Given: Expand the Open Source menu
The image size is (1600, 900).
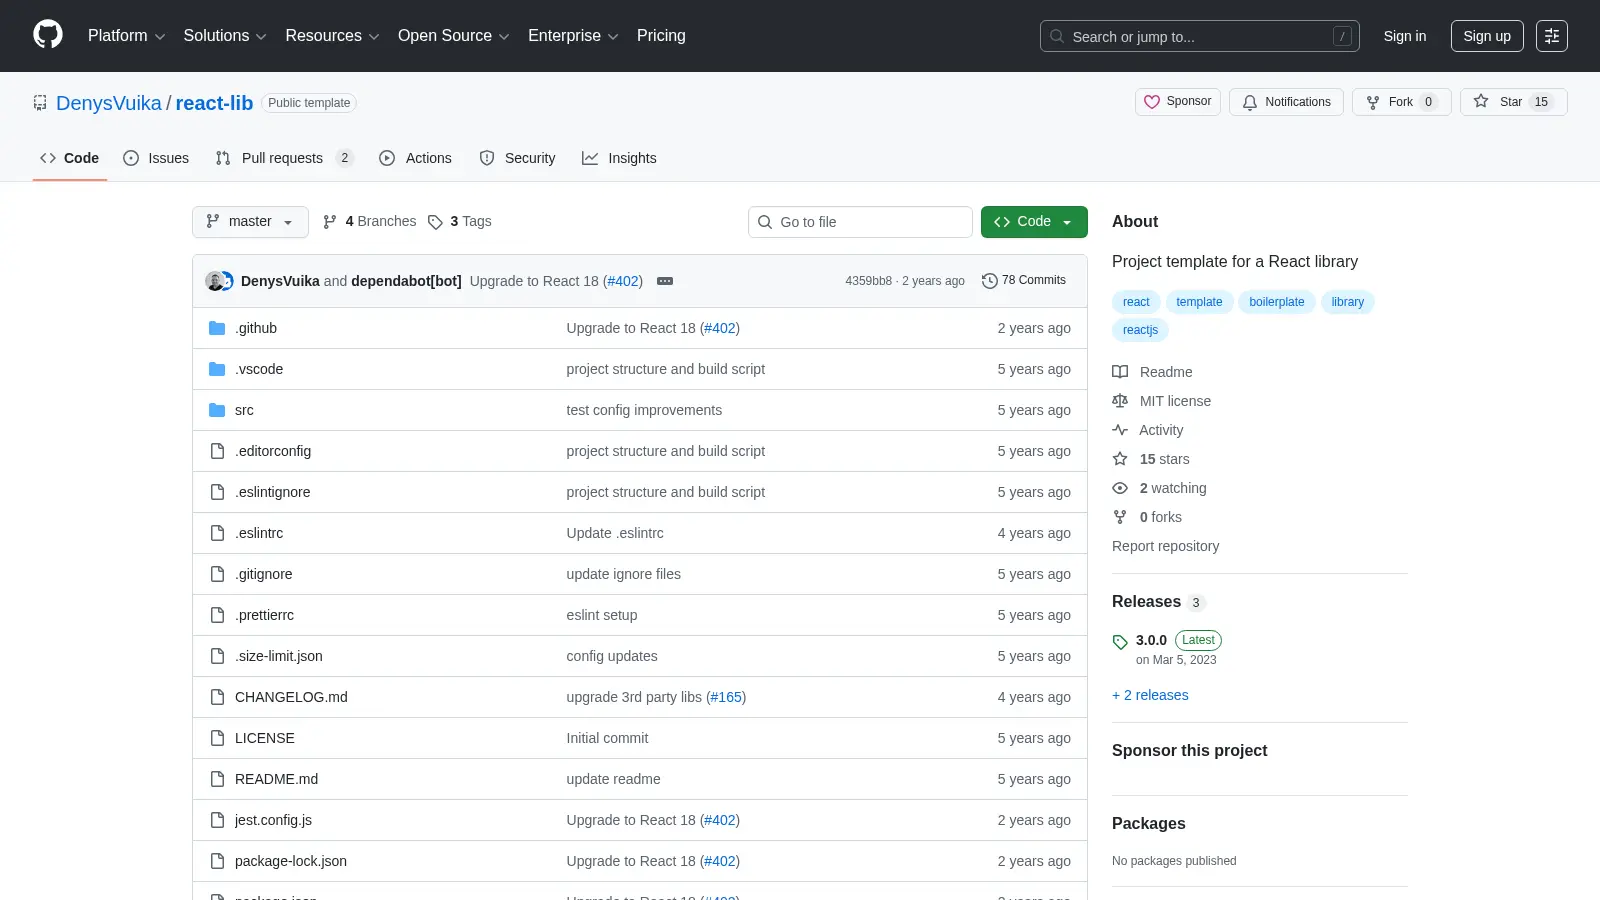Looking at the screenshot, I should click(454, 36).
